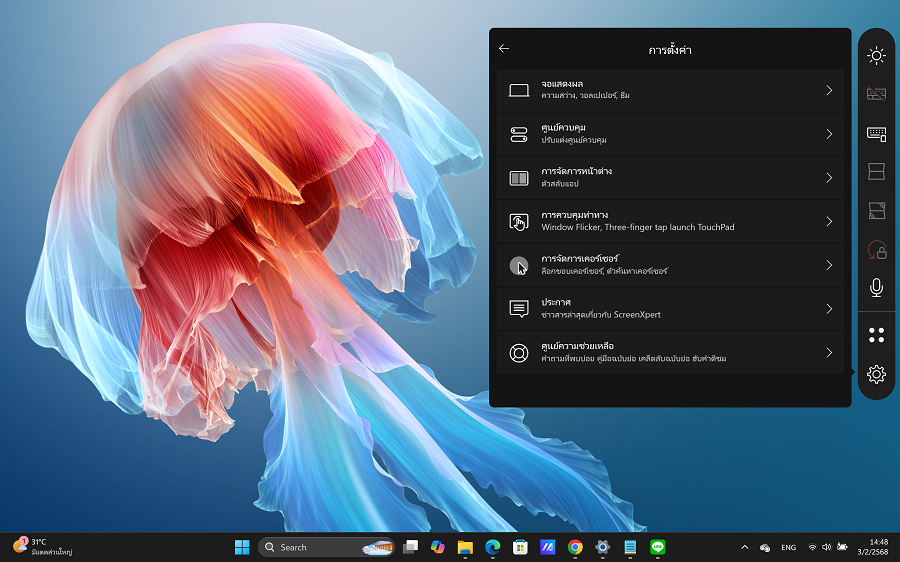Click the dual-screen layout icon
Viewport: 900px width, 562px height.
(x=876, y=172)
